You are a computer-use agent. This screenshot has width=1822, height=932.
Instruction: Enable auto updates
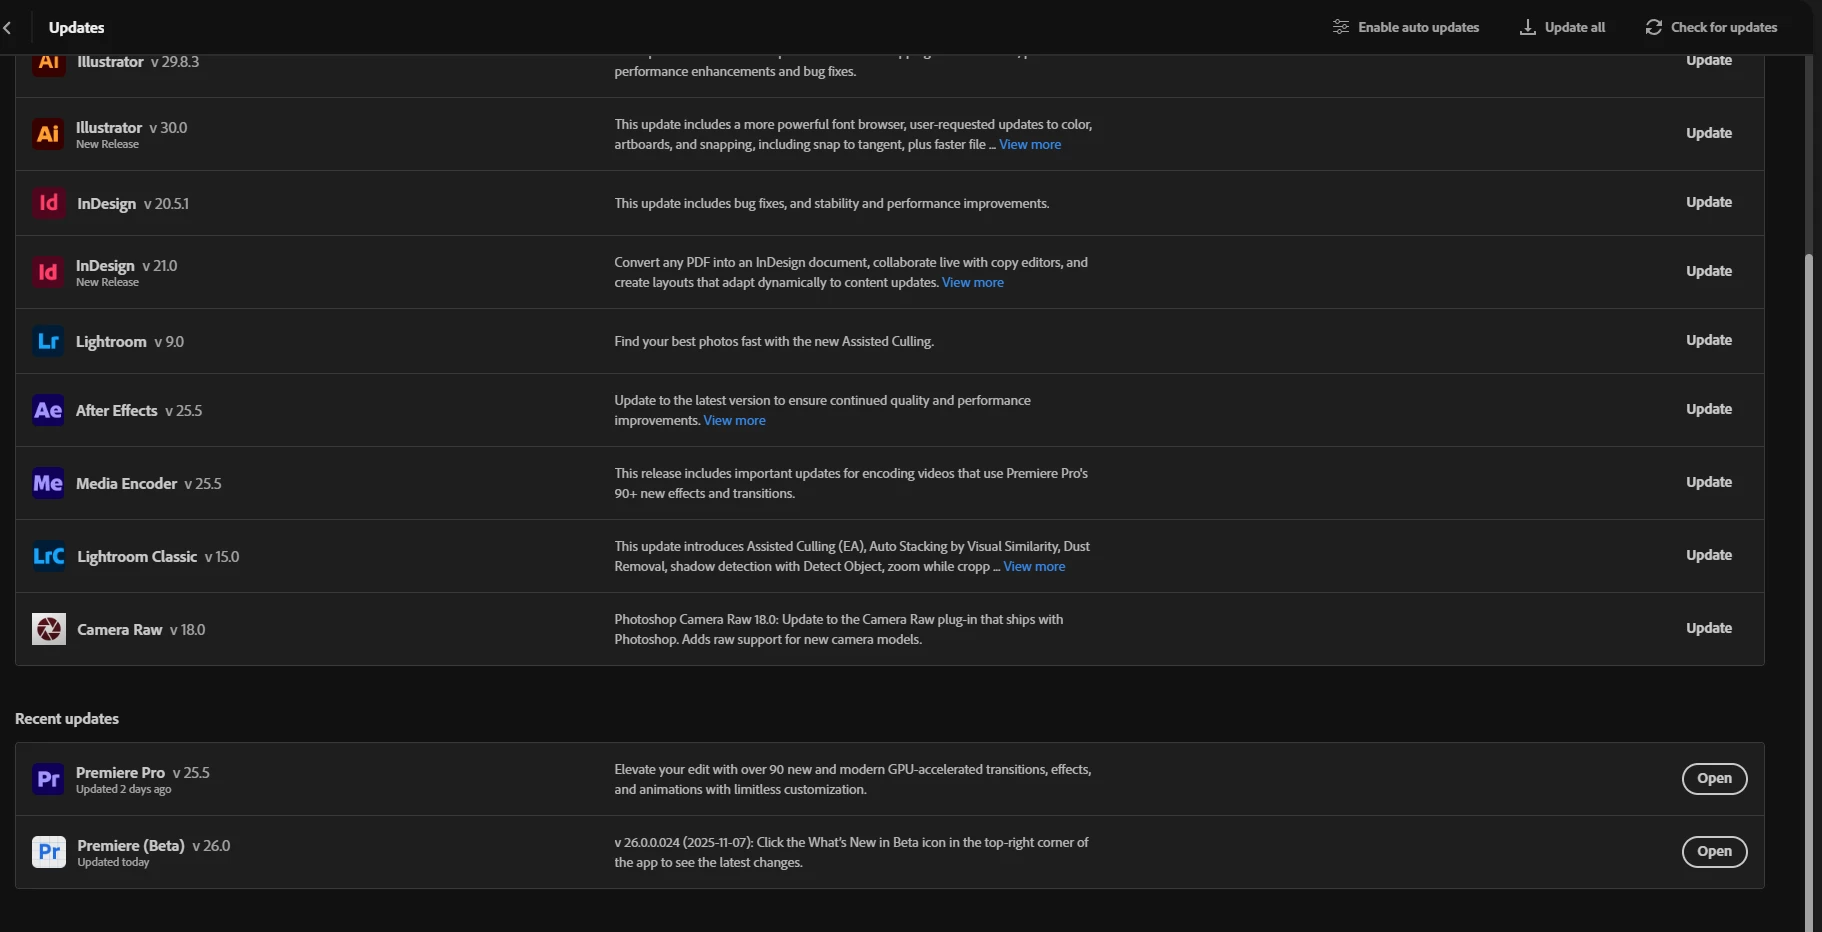click(1406, 27)
